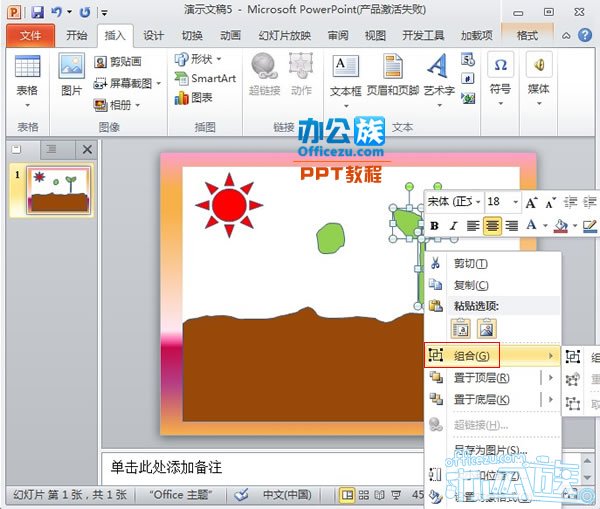Open the 文件 file tab
This screenshot has height=509, width=600.
[x=31, y=36]
